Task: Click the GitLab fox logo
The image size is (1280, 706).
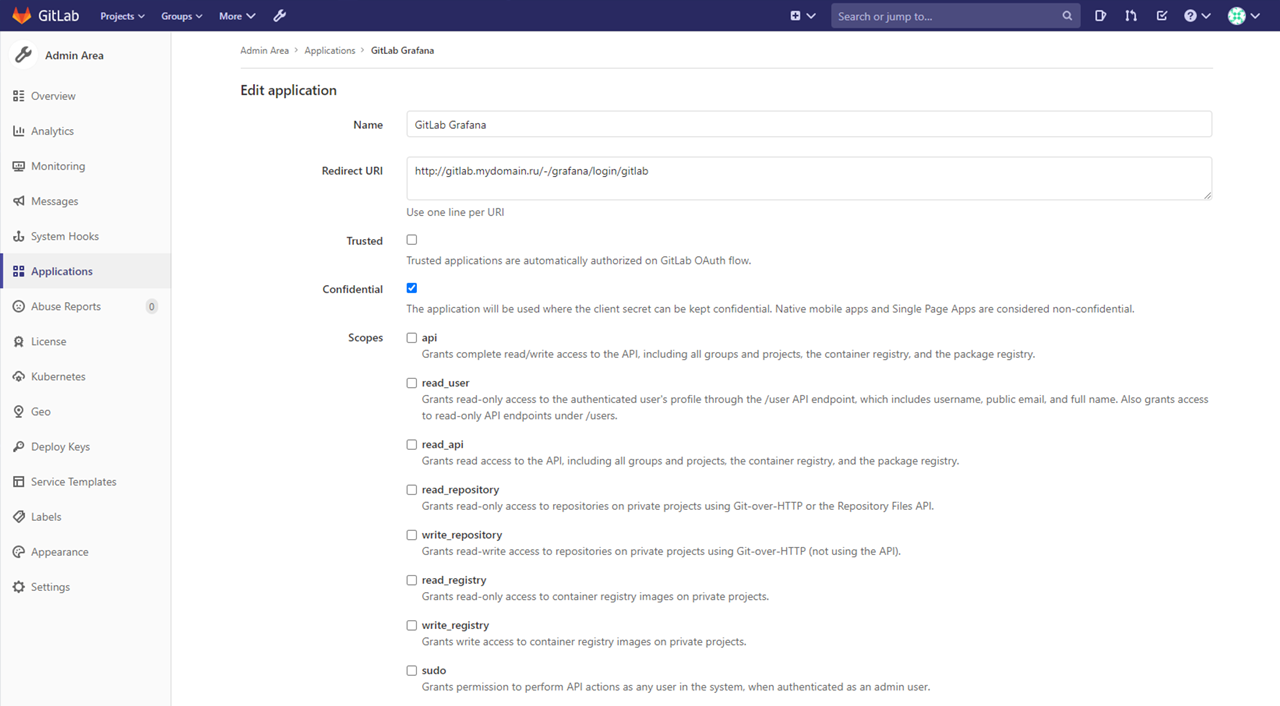Action: (22, 16)
